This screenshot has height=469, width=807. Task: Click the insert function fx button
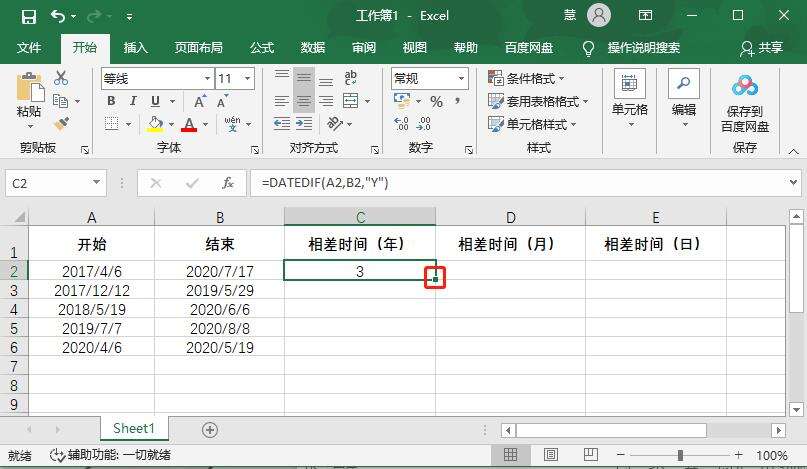pos(227,183)
